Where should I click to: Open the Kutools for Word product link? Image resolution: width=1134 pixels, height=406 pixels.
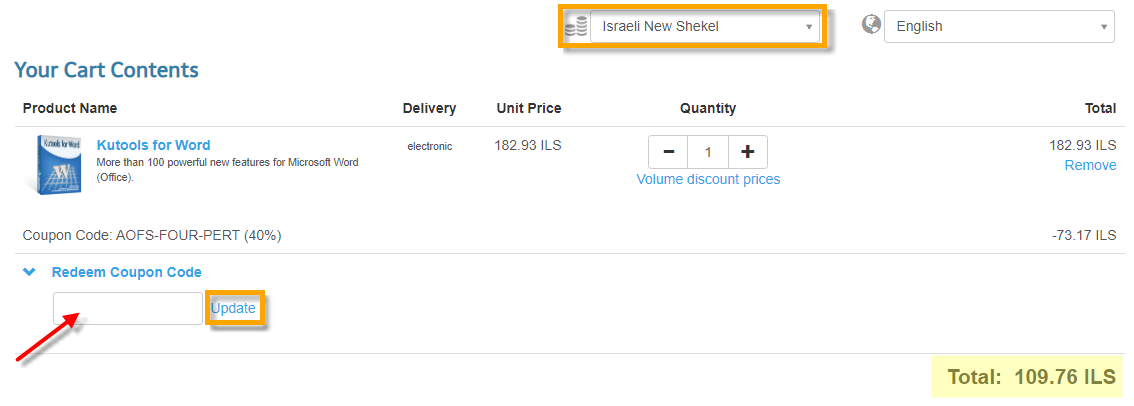click(153, 145)
